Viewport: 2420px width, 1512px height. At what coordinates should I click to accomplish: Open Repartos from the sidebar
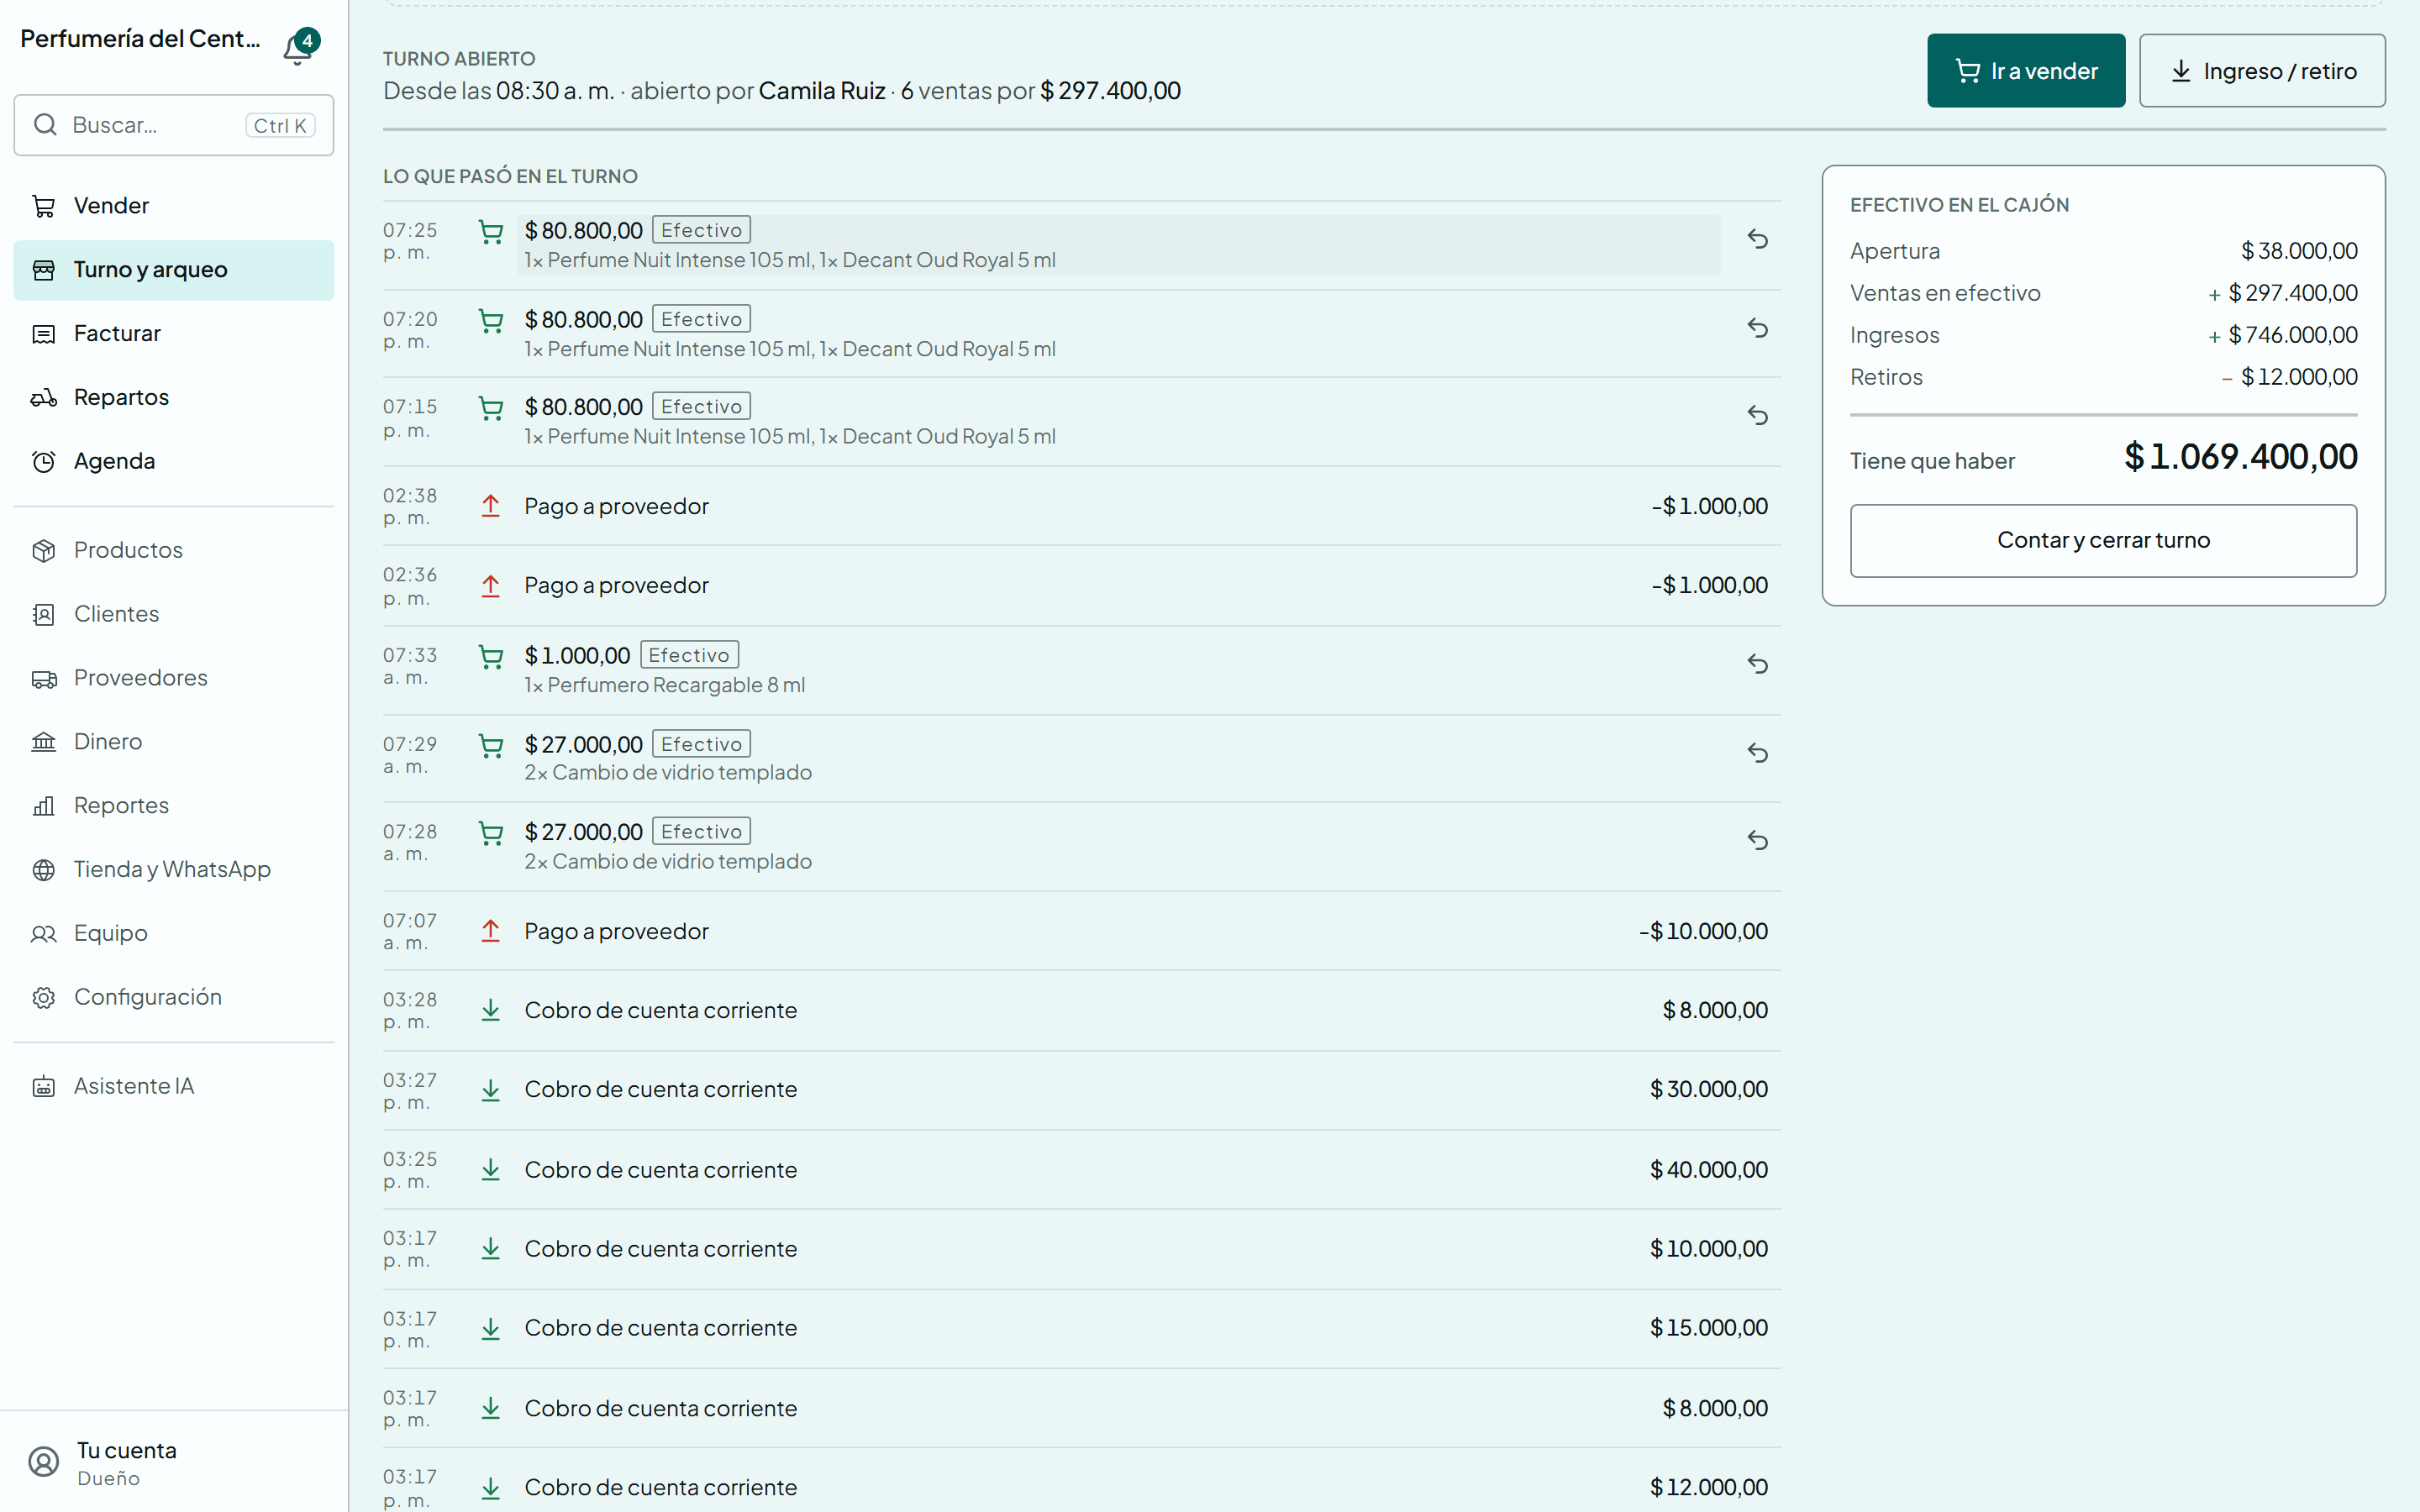pos(174,398)
